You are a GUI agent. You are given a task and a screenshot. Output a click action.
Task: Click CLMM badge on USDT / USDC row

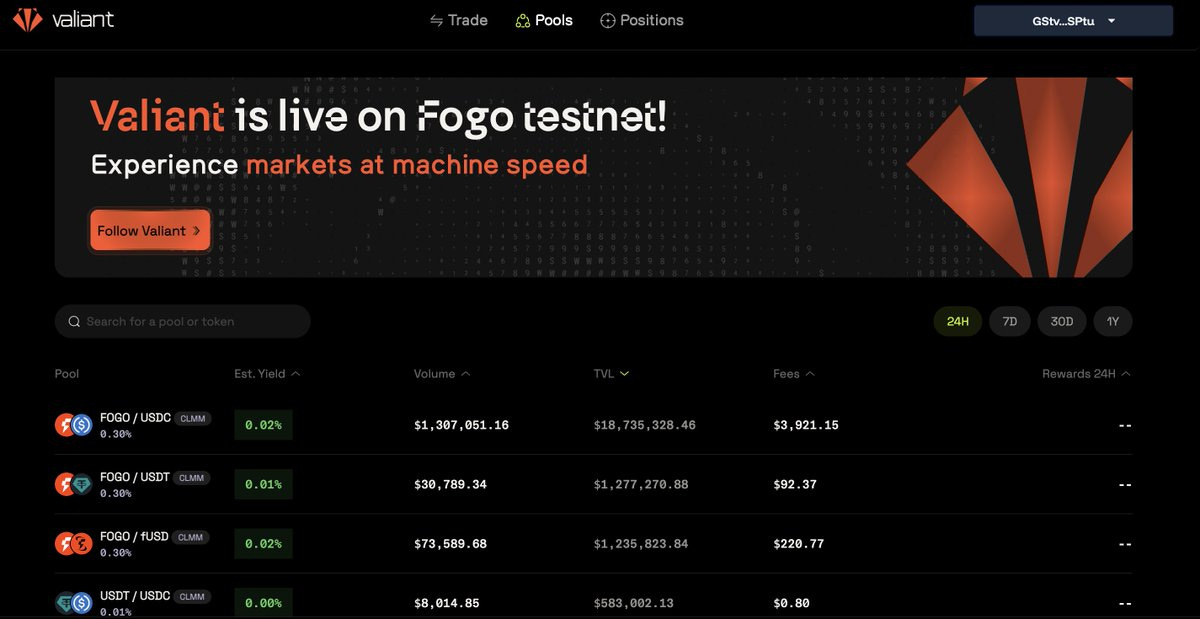193,597
